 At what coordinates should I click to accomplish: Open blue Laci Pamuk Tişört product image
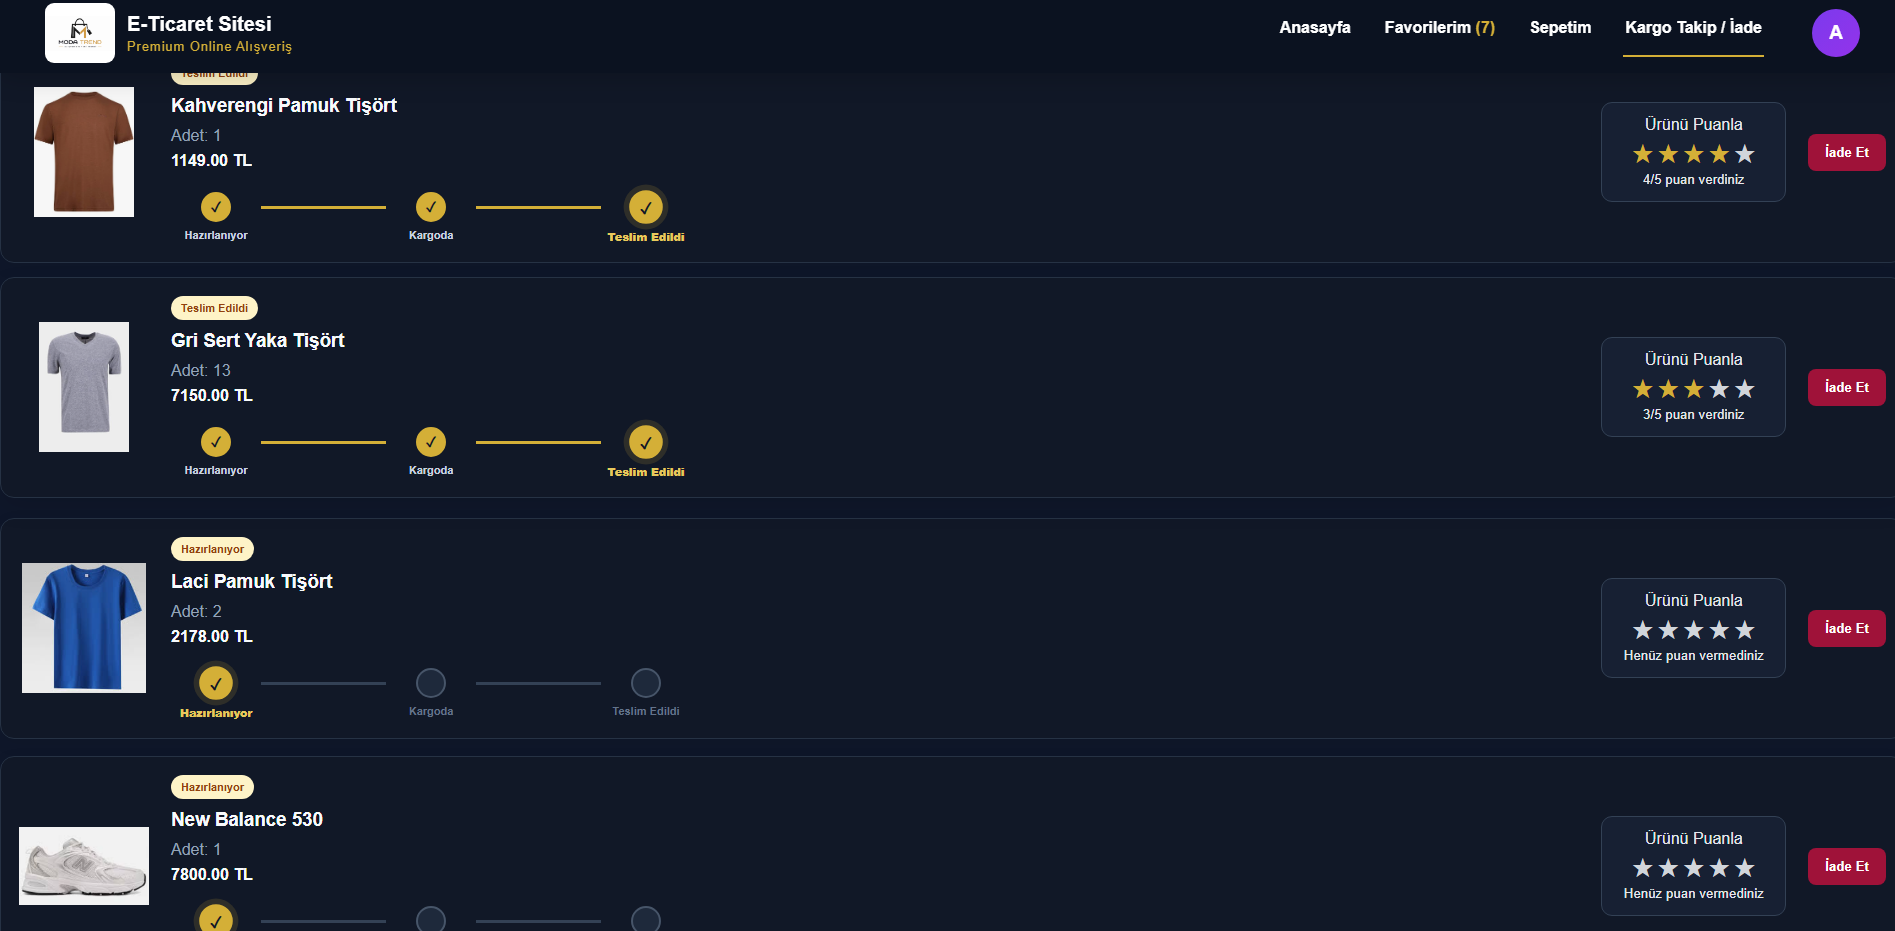click(x=84, y=628)
